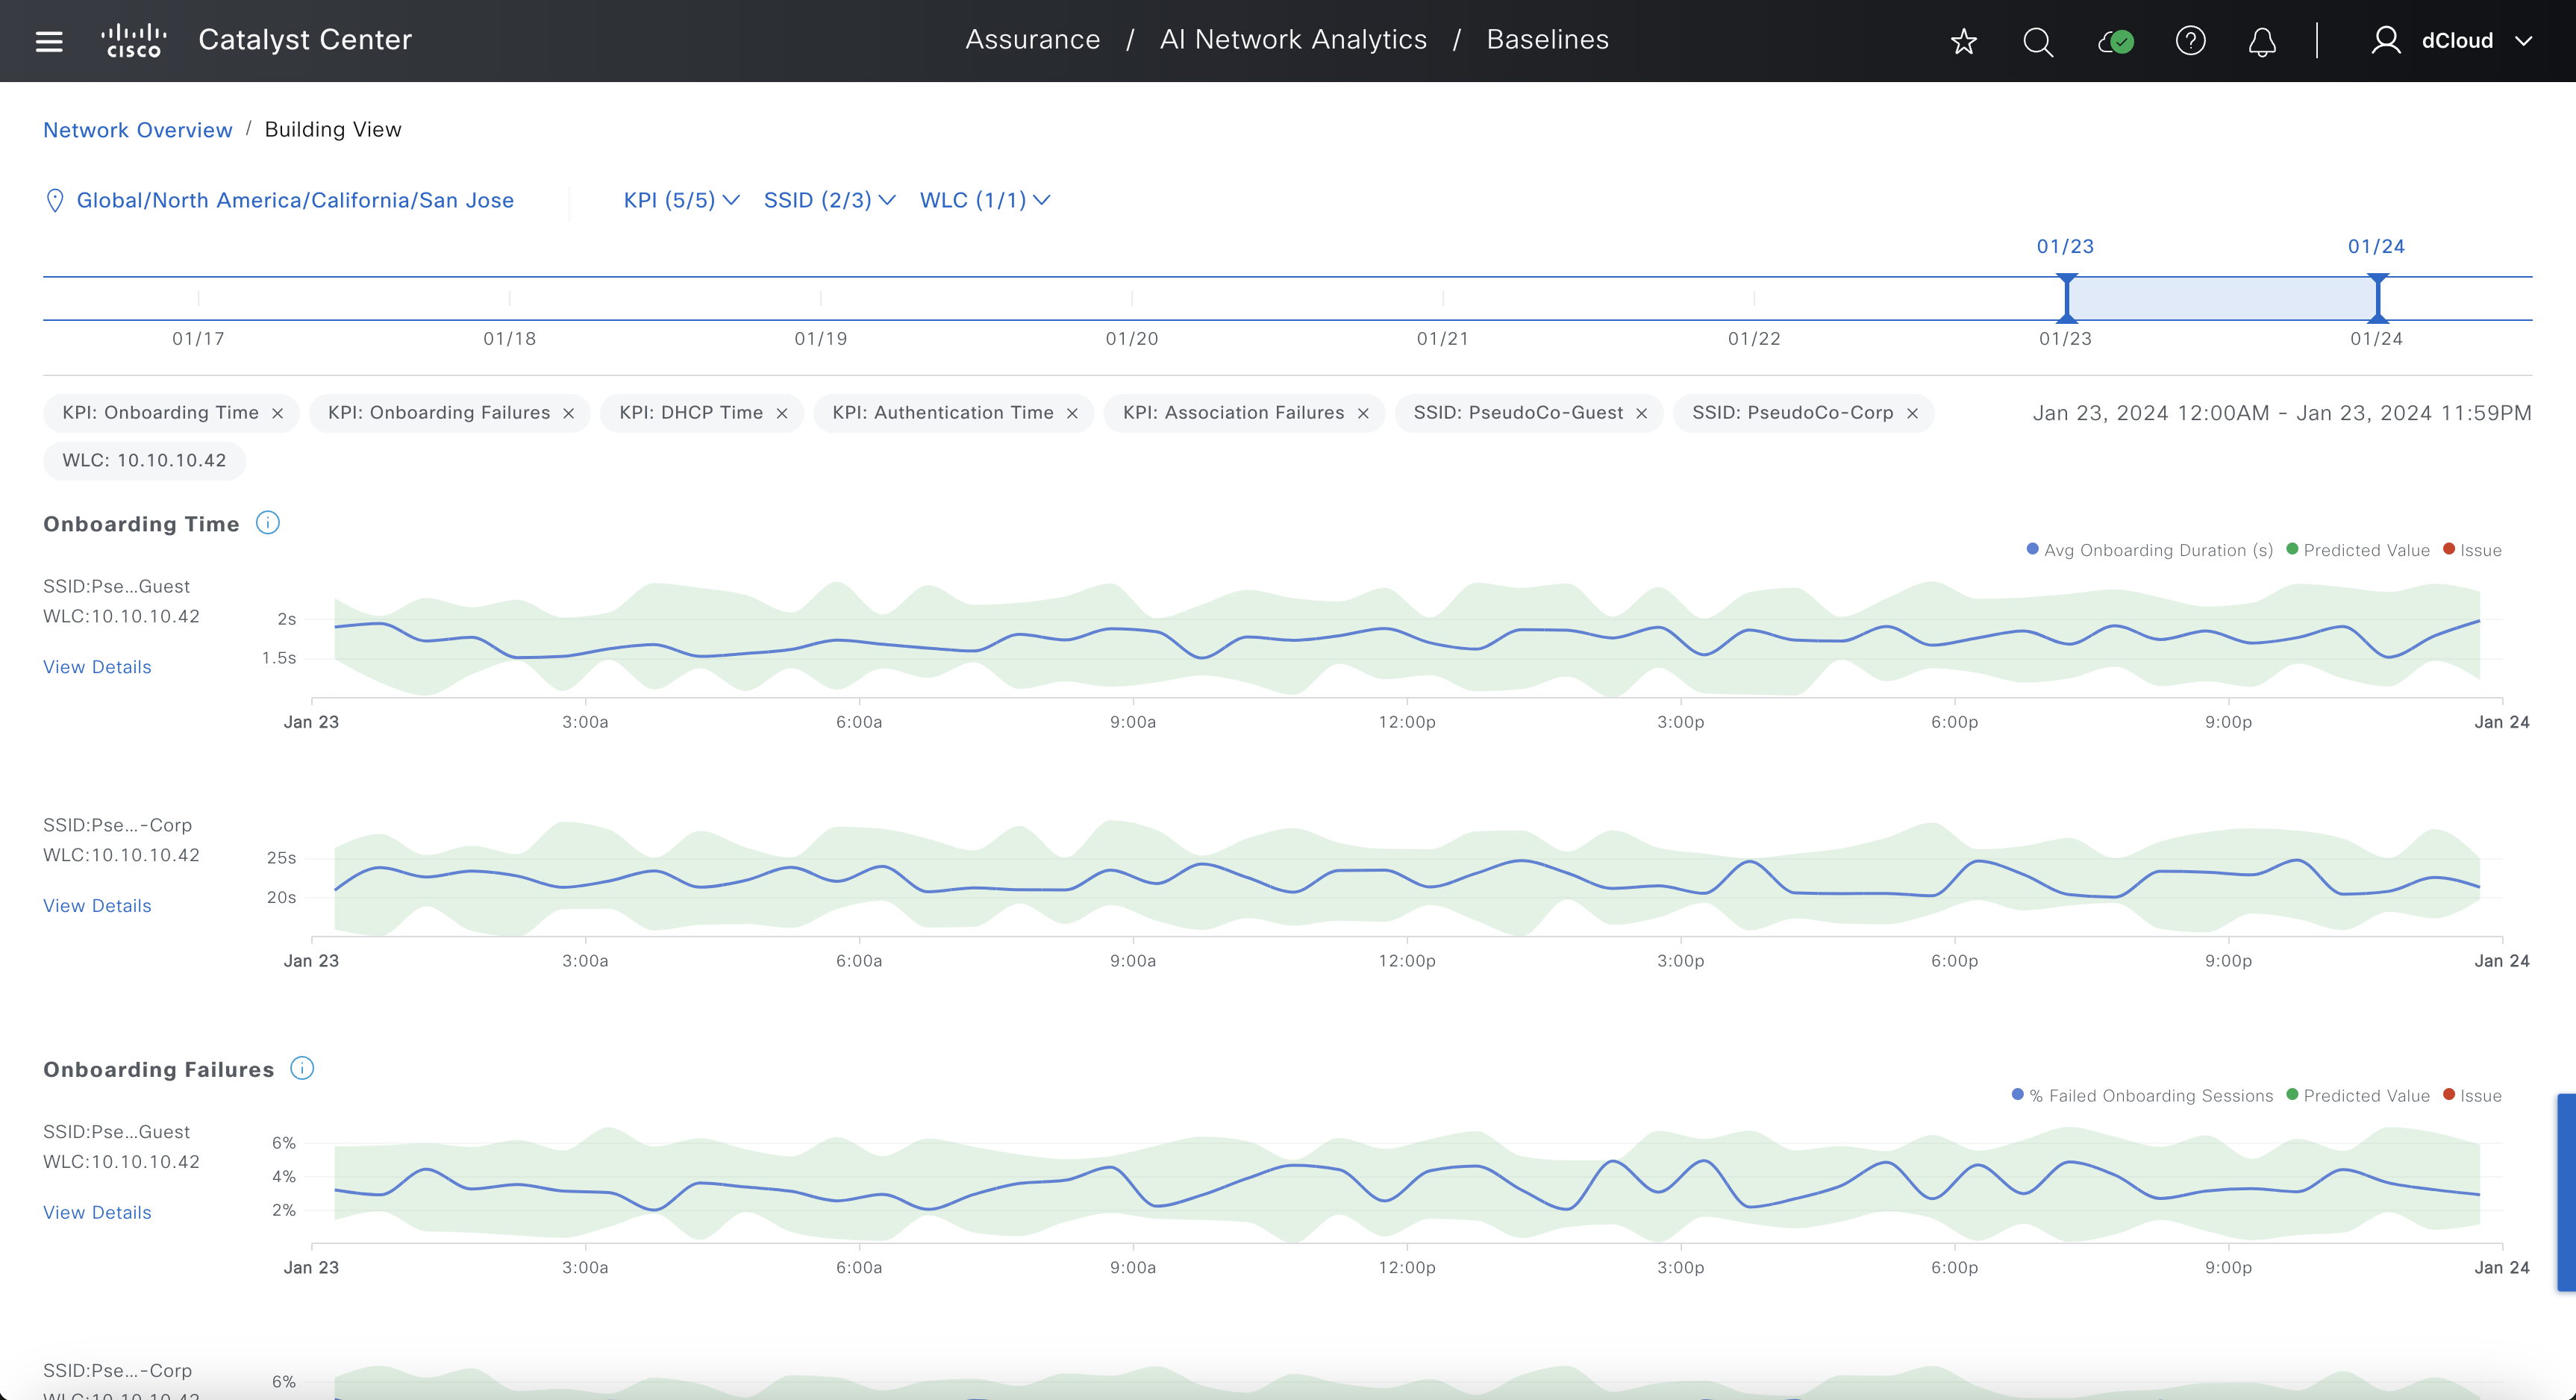Remove the KPI: Authentication Time filter chip
This screenshot has height=1400, width=2576.
(1072, 413)
